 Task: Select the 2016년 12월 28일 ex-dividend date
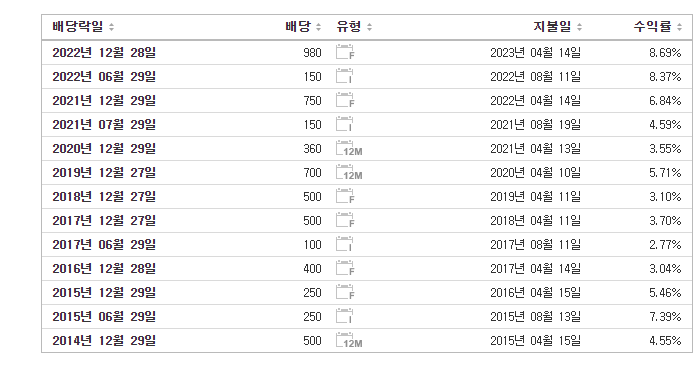(x=104, y=269)
